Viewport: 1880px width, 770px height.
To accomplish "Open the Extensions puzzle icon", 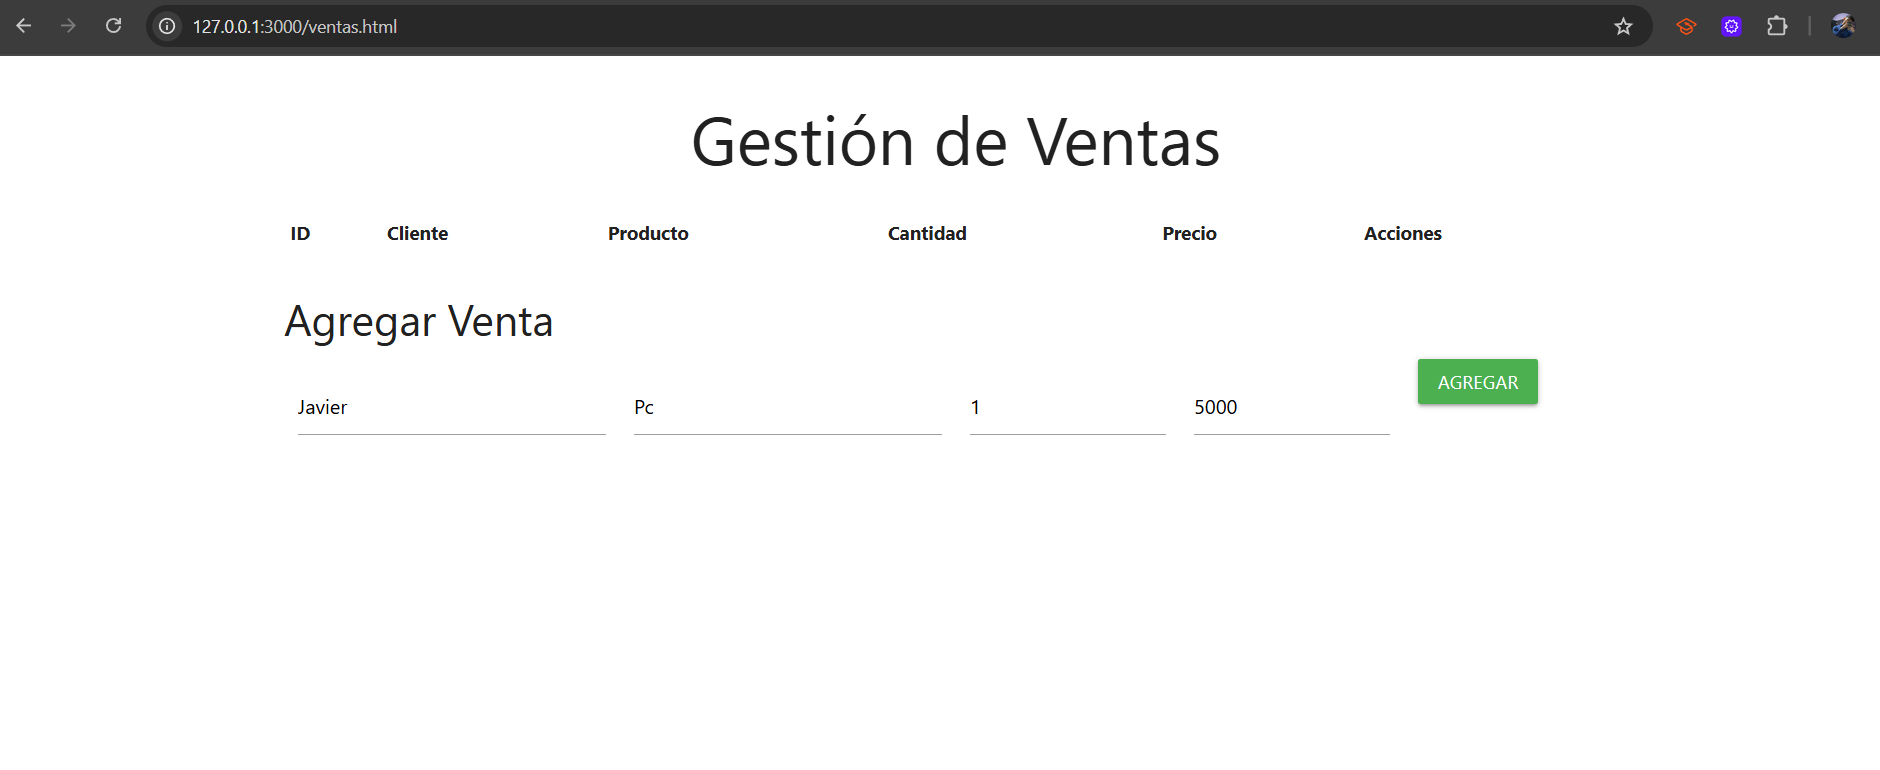I will [x=1777, y=26].
